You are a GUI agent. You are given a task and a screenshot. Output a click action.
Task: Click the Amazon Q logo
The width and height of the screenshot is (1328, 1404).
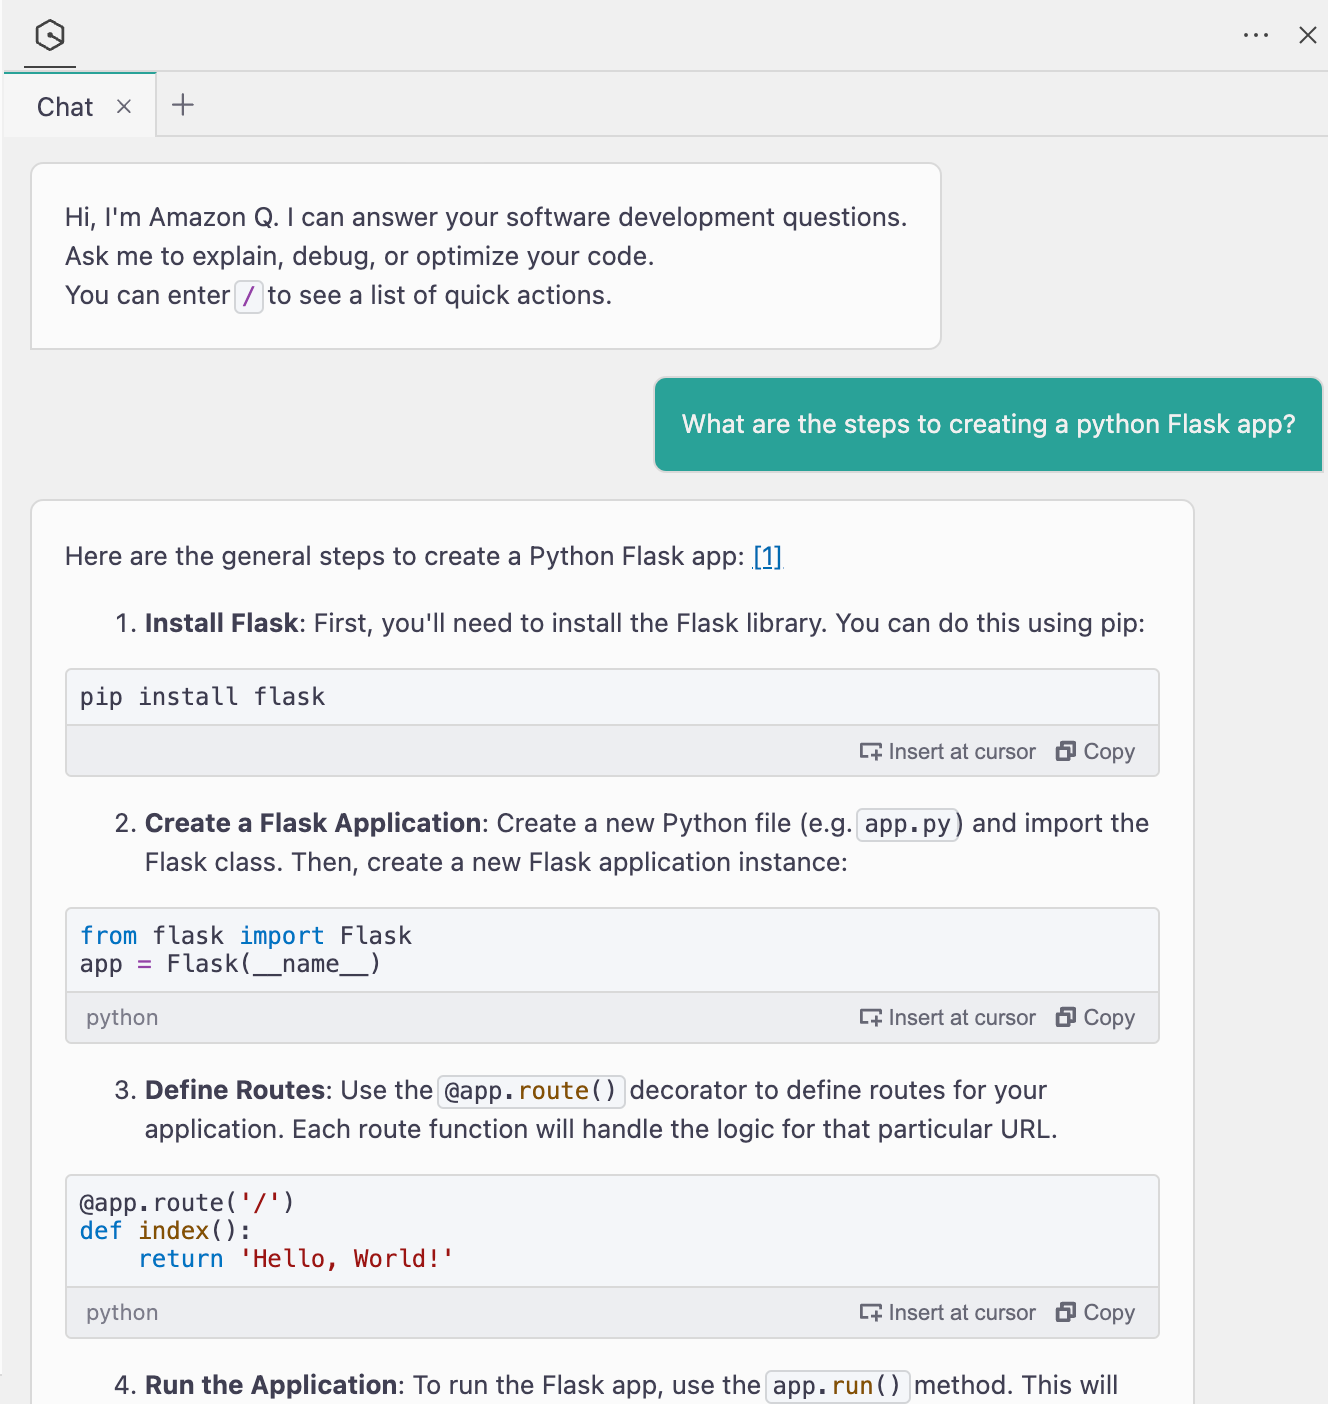48,37
